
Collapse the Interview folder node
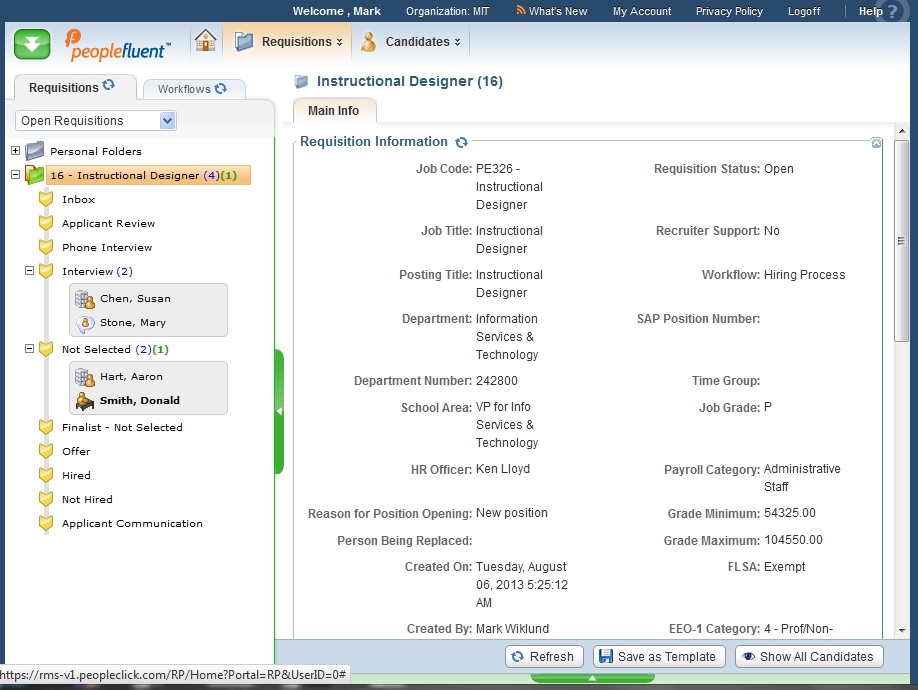[x=30, y=271]
